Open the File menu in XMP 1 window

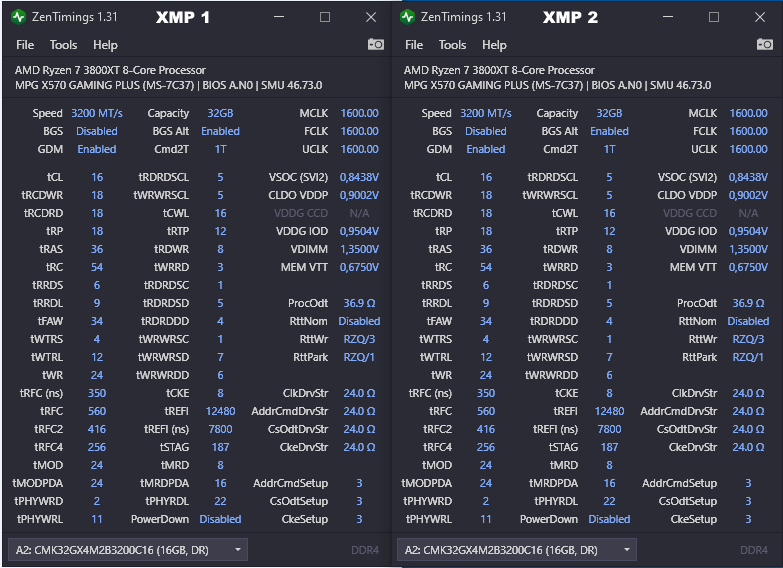click(25, 45)
